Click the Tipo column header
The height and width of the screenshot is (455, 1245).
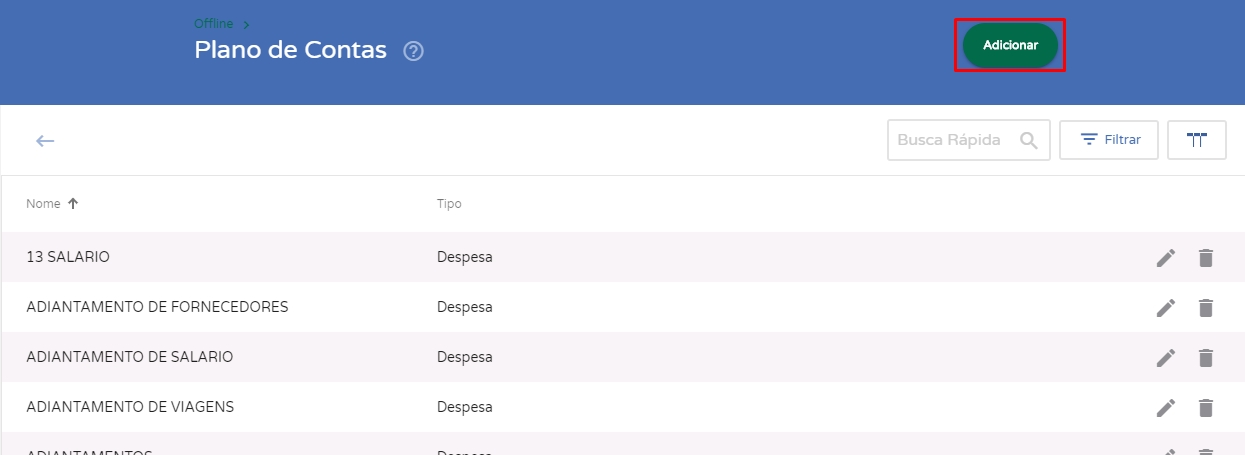pyautogui.click(x=449, y=203)
